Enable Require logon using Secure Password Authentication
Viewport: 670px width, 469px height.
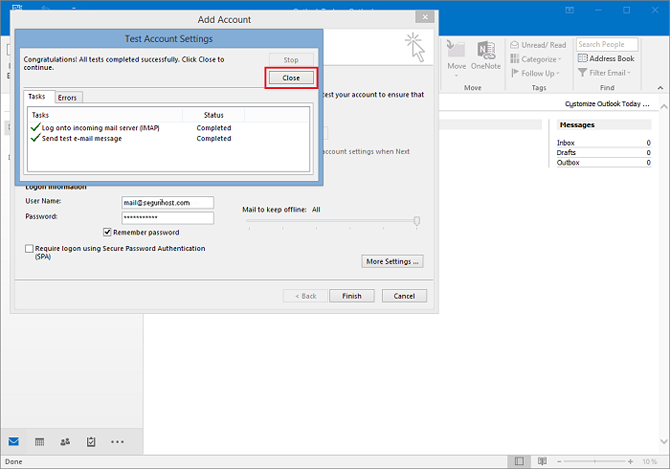(x=28, y=248)
